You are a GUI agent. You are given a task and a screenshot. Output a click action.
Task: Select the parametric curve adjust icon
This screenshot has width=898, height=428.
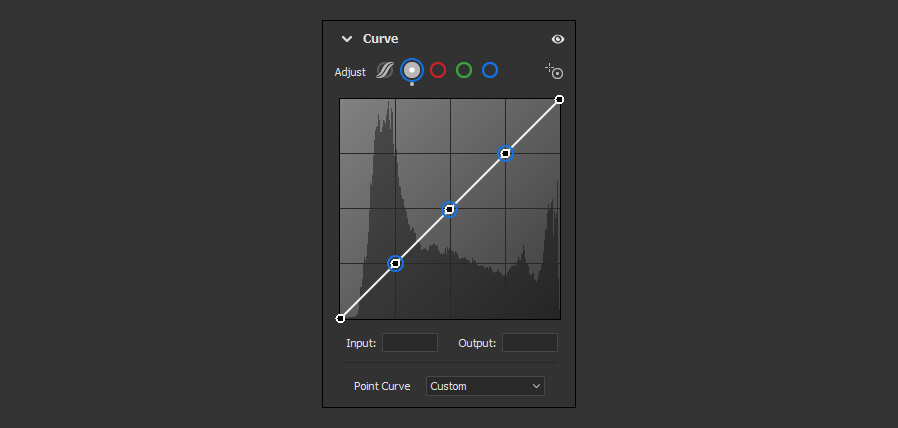coord(384,71)
